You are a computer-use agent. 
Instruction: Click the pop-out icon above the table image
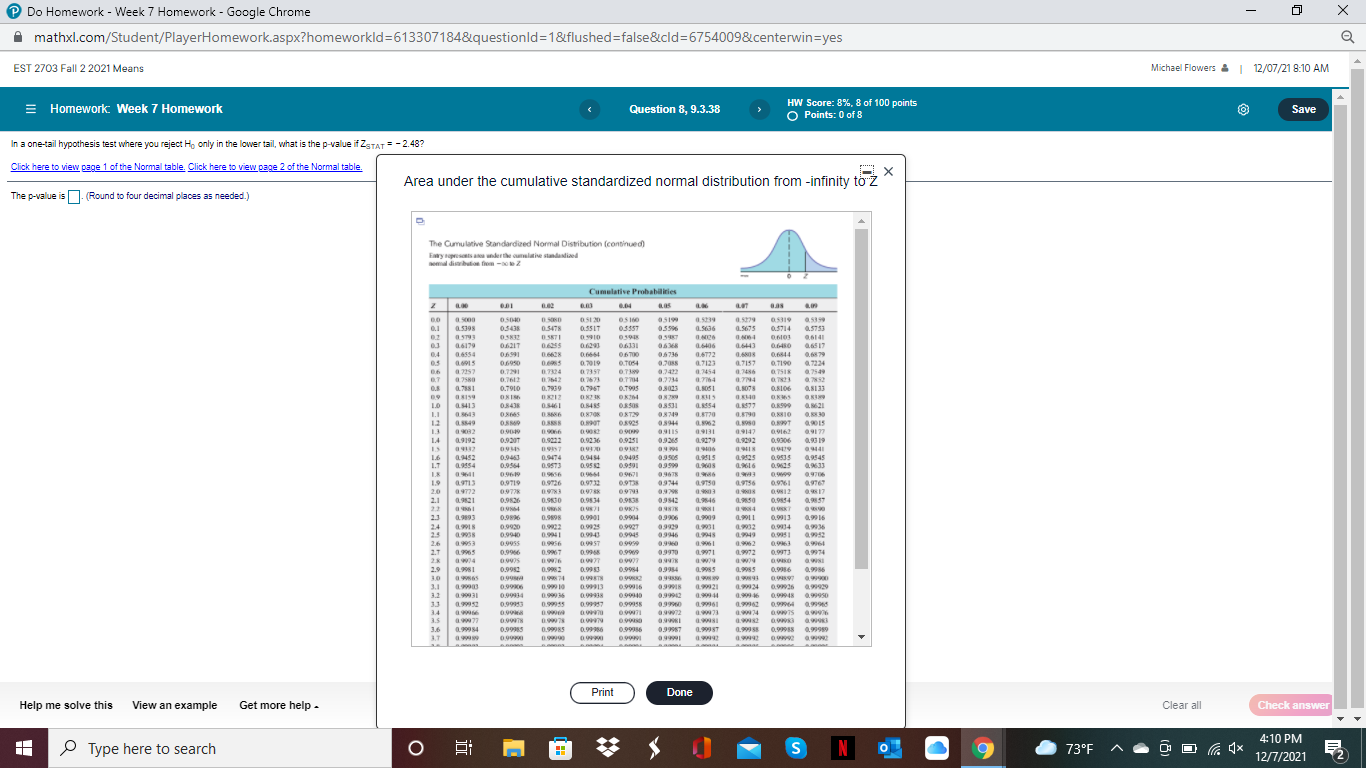click(421, 221)
